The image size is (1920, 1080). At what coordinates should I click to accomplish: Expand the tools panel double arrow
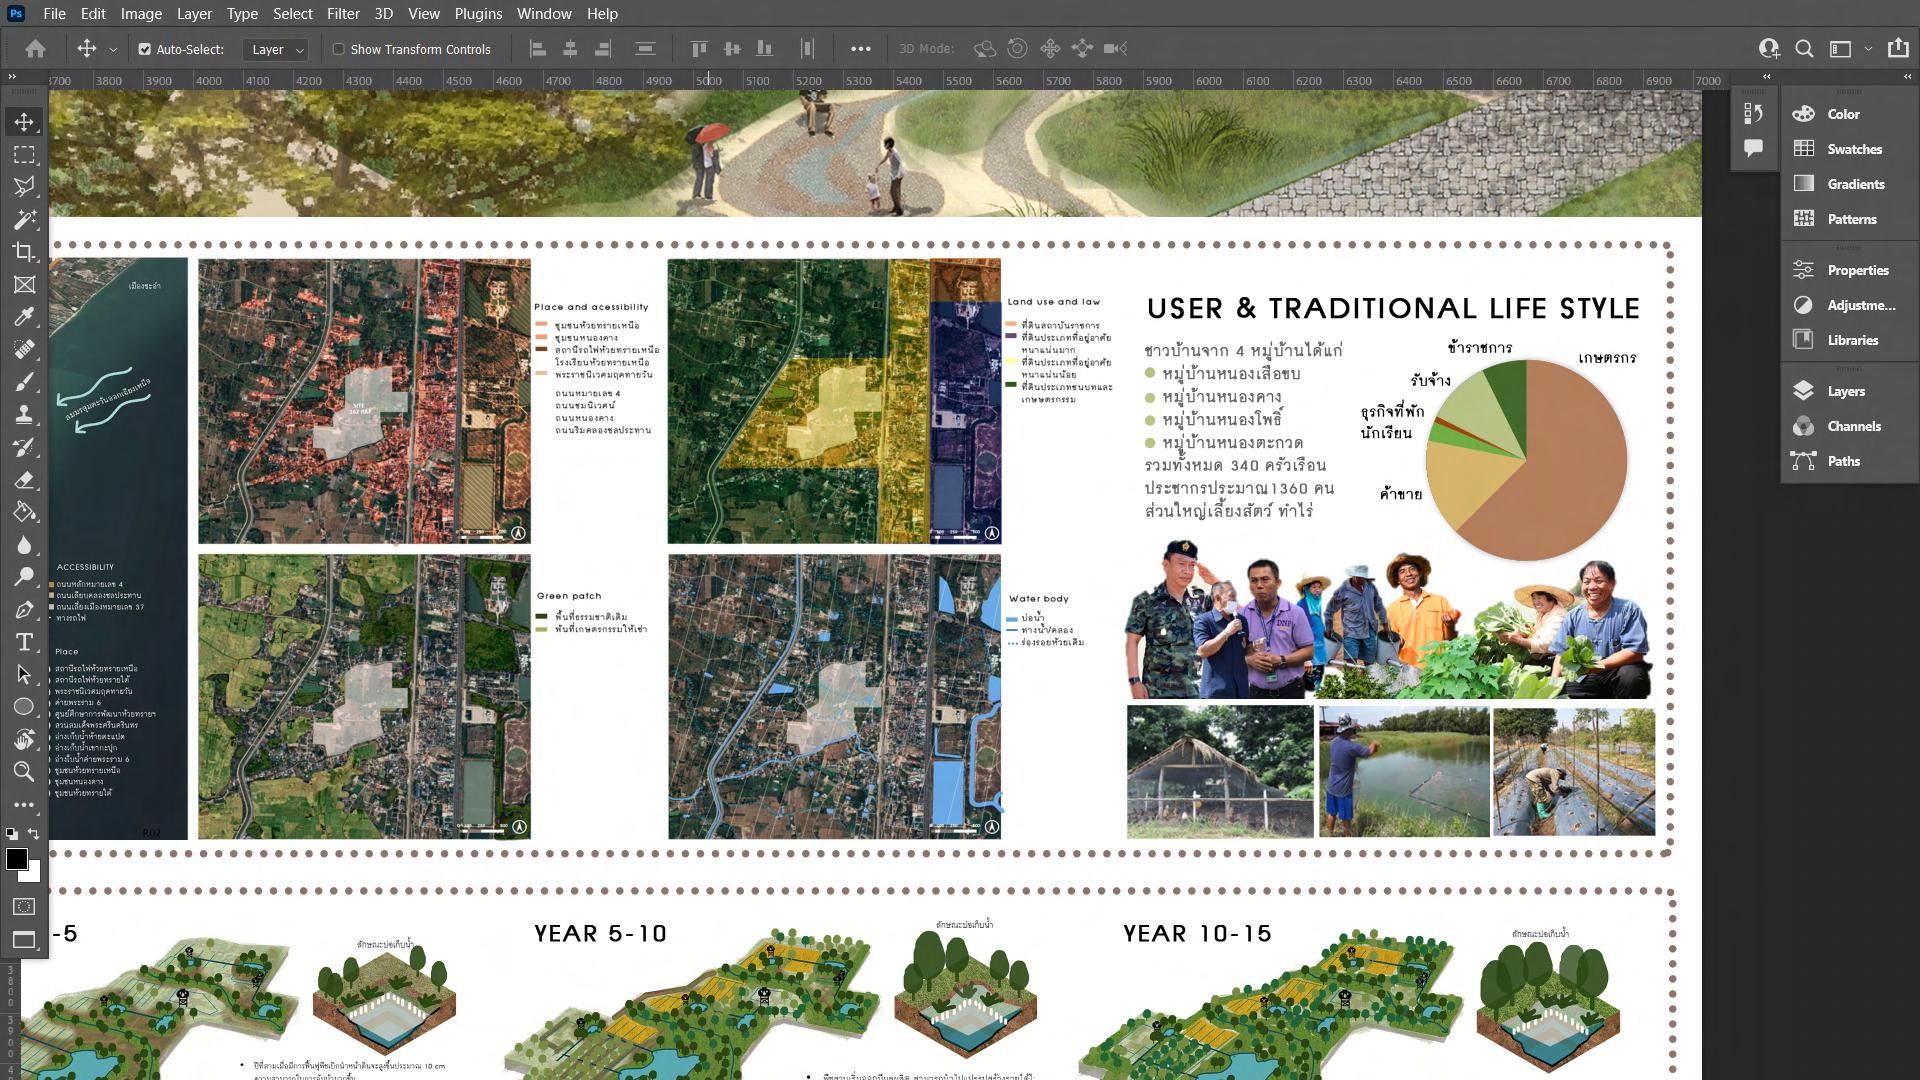[x=12, y=77]
